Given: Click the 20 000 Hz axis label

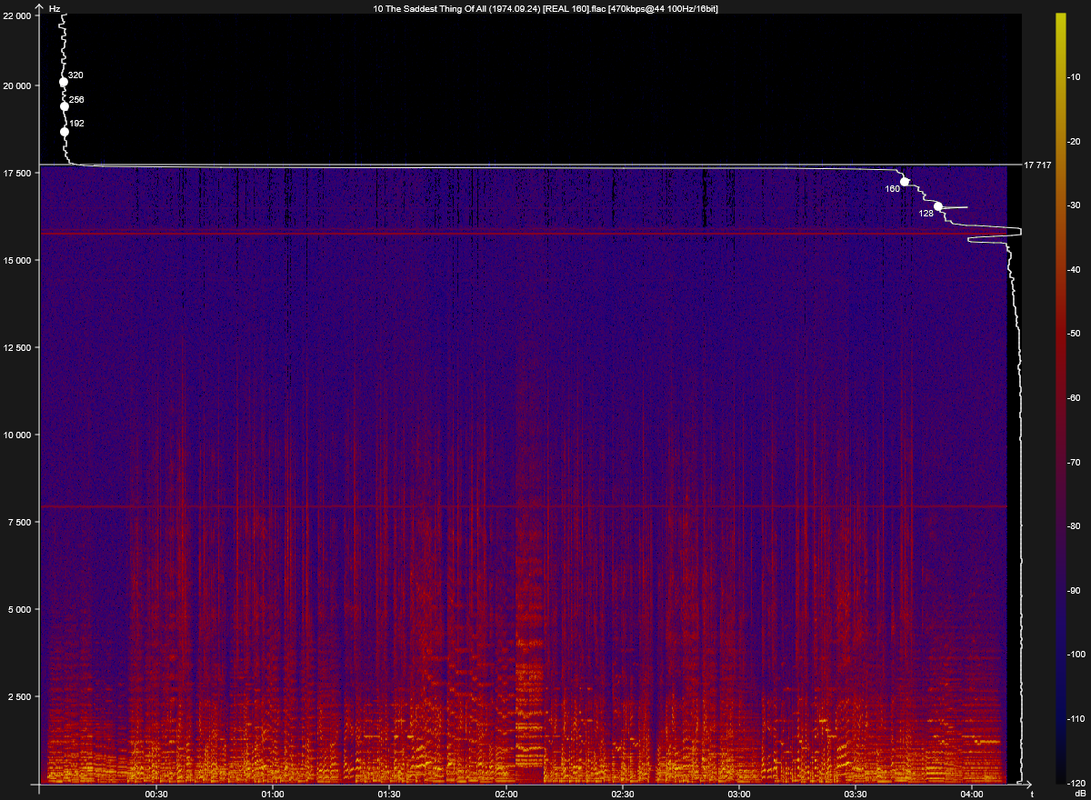Looking at the screenshot, I should pyautogui.click(x=17, y=86).
